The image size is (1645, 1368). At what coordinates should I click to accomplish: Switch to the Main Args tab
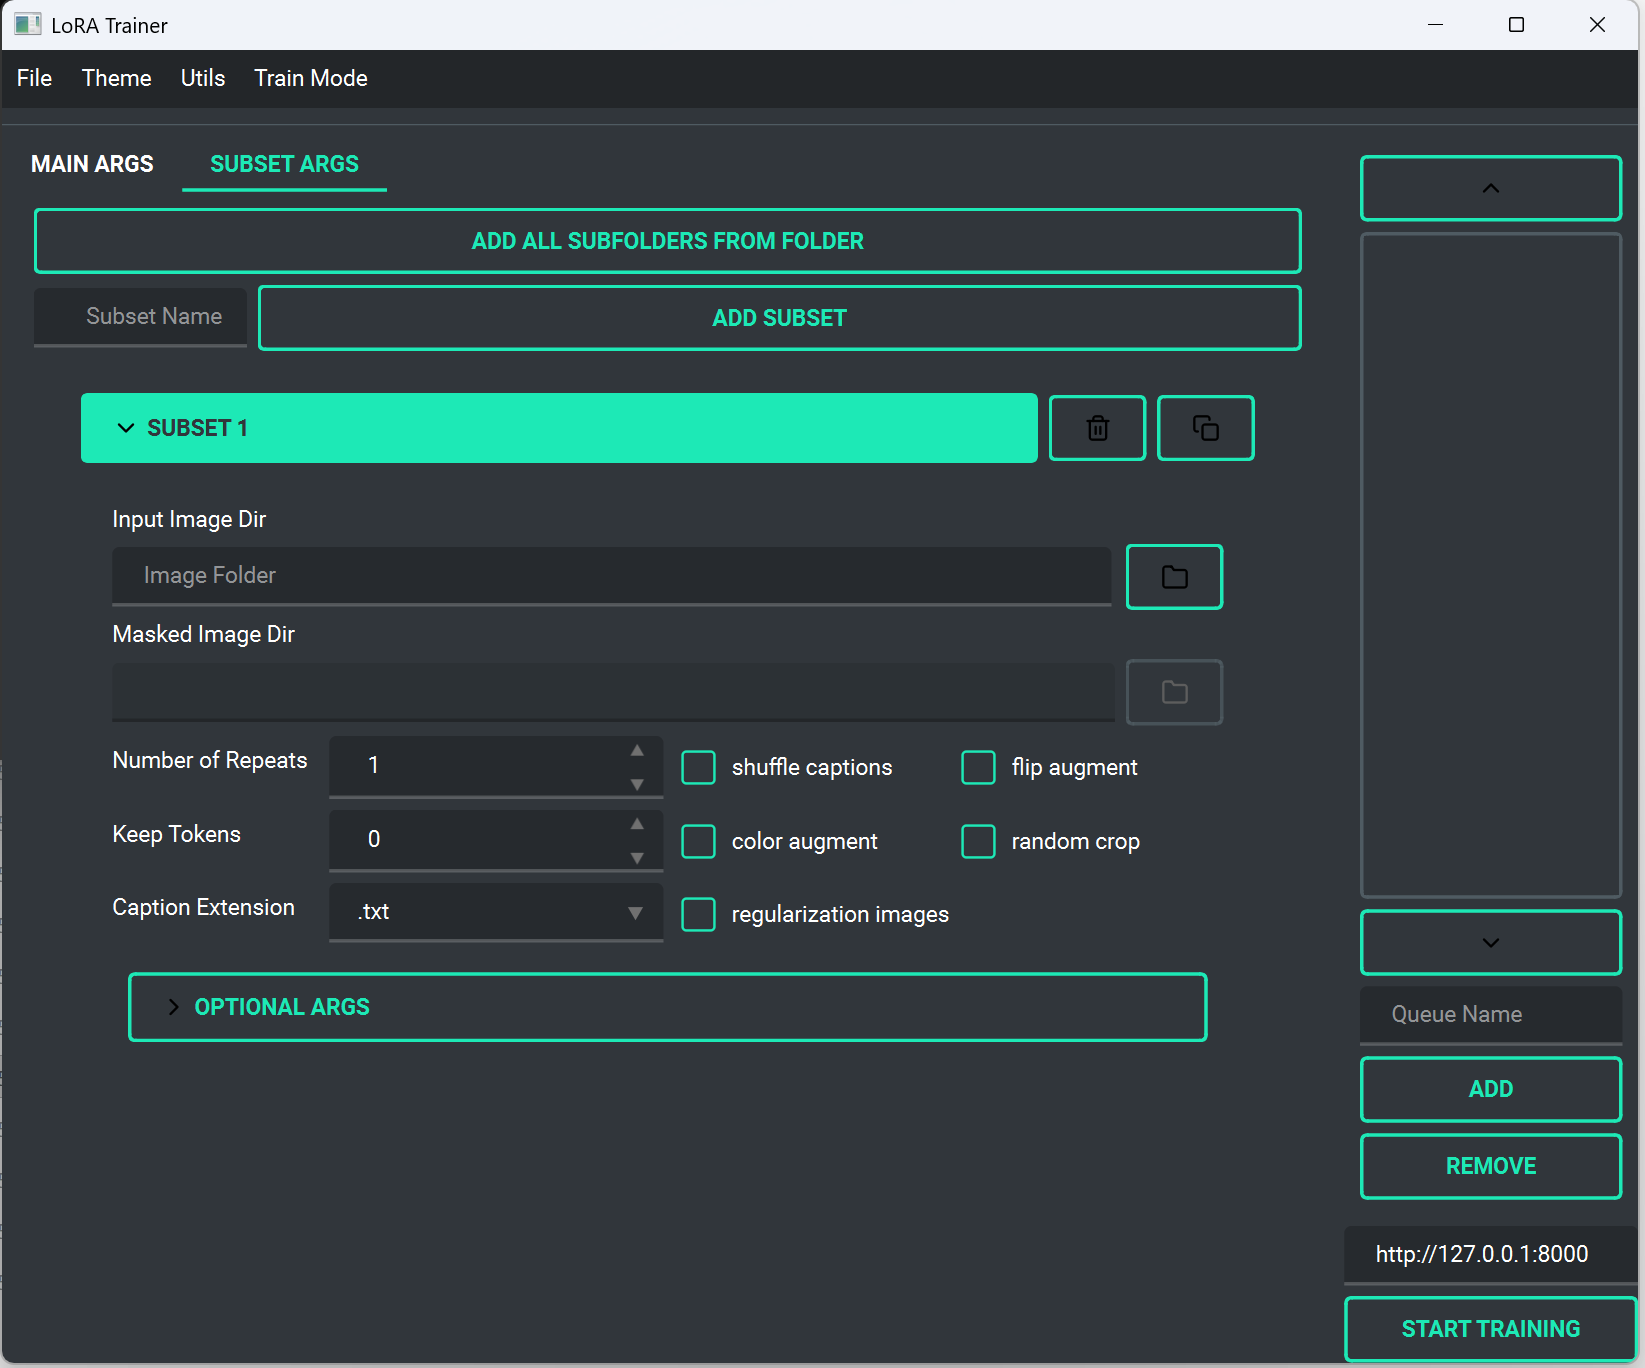[92, 164]
